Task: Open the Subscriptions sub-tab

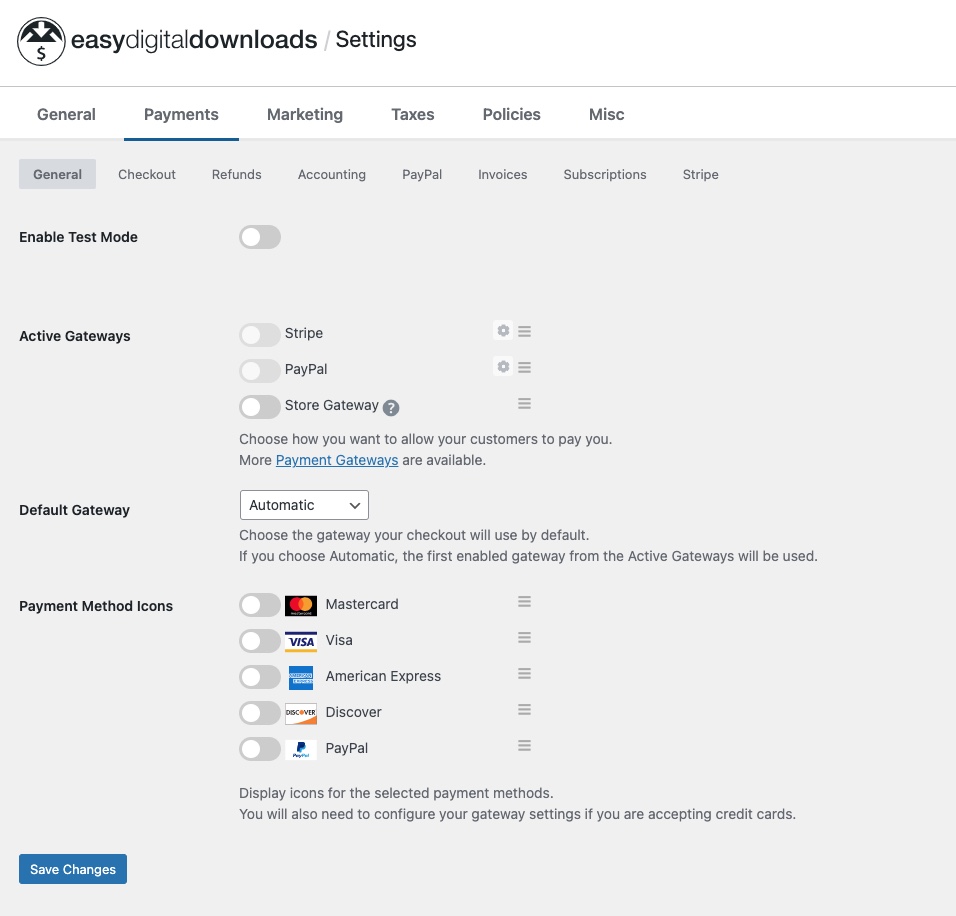Action: tap(605, 174)
